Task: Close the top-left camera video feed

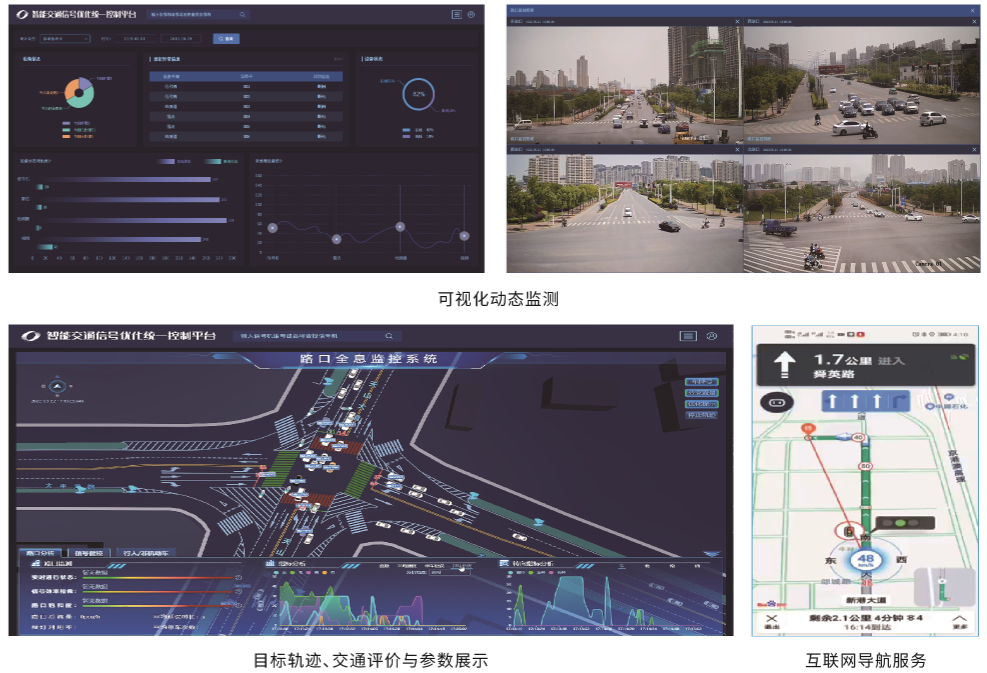Action: pos(737,22)
